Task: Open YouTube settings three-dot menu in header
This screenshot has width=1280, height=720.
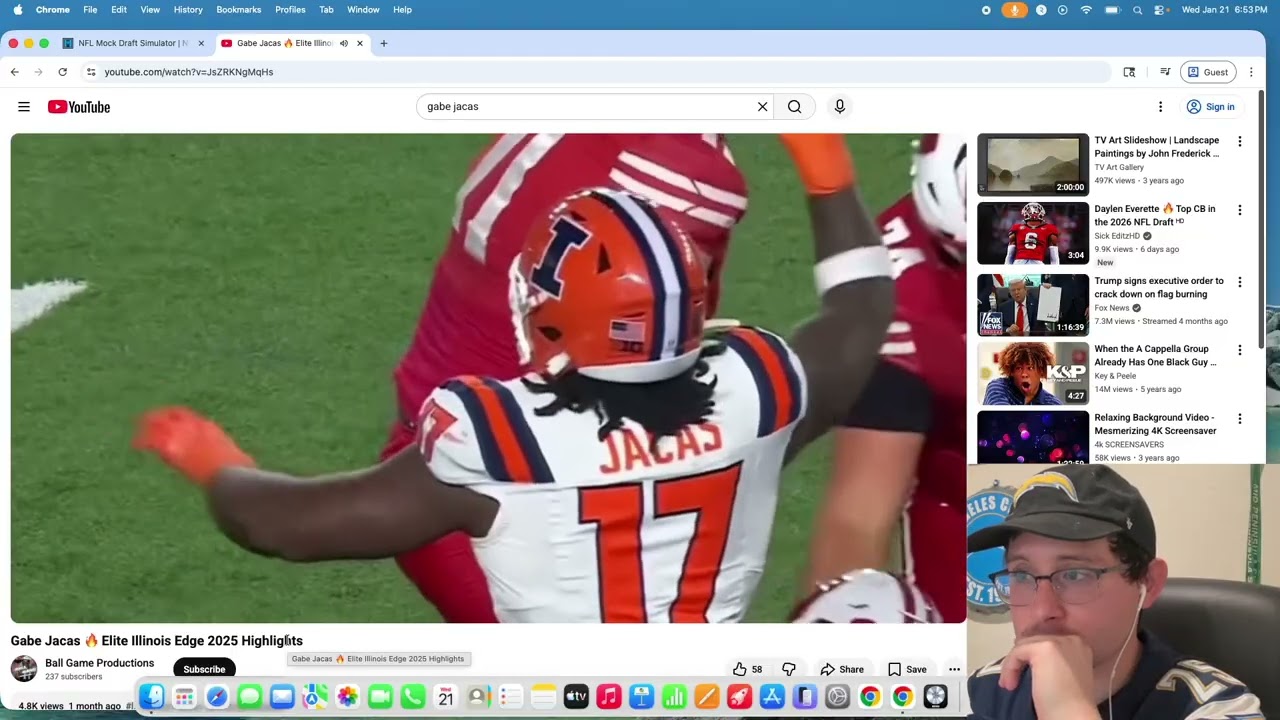Action: (1160, 107)
